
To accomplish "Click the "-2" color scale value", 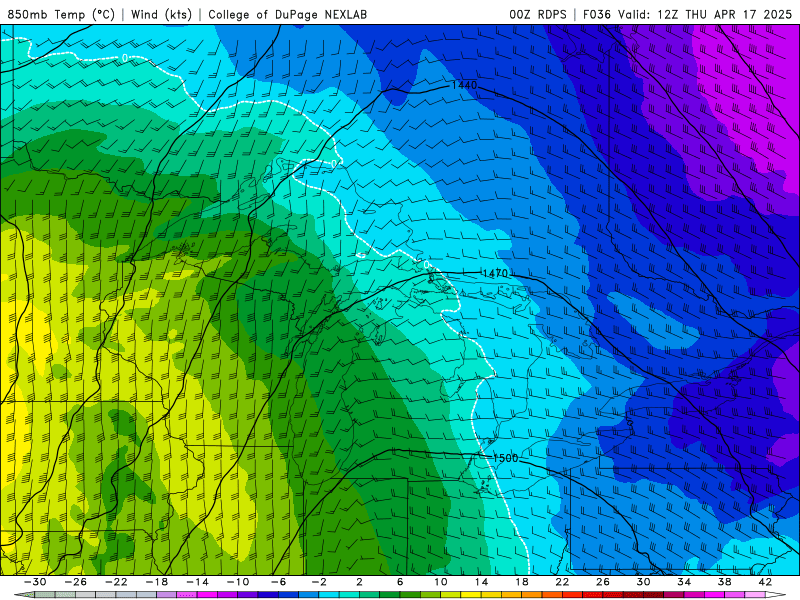I will 319,582.
